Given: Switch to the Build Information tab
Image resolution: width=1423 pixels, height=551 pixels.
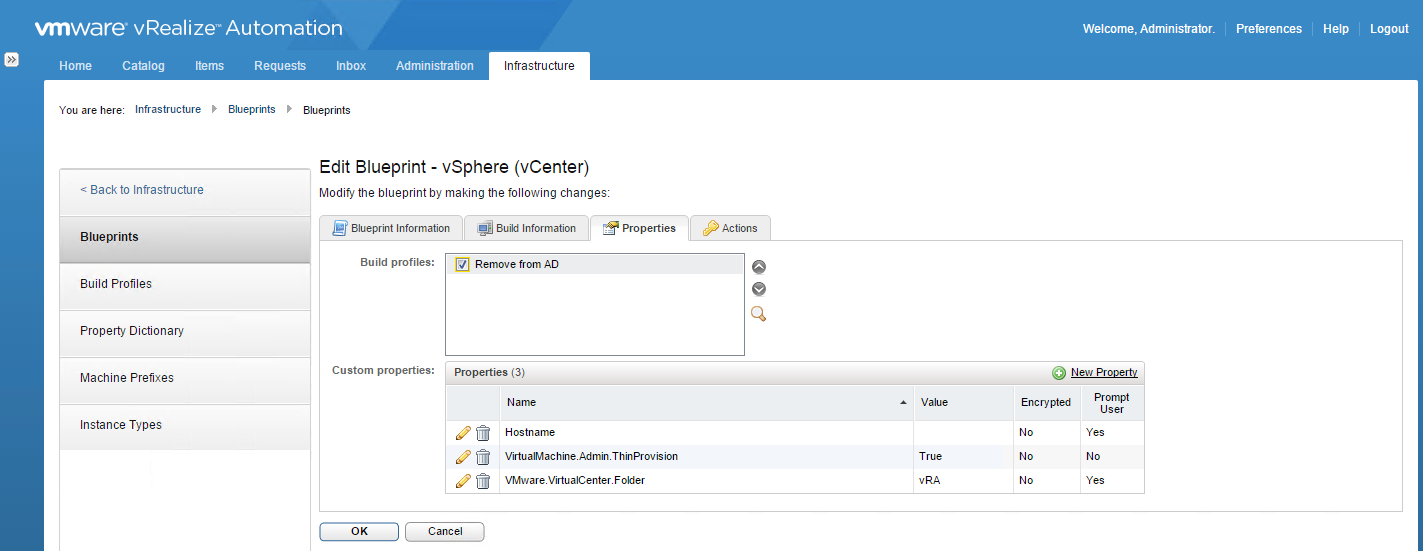Looking at the screenshot, I should point(527,228).
